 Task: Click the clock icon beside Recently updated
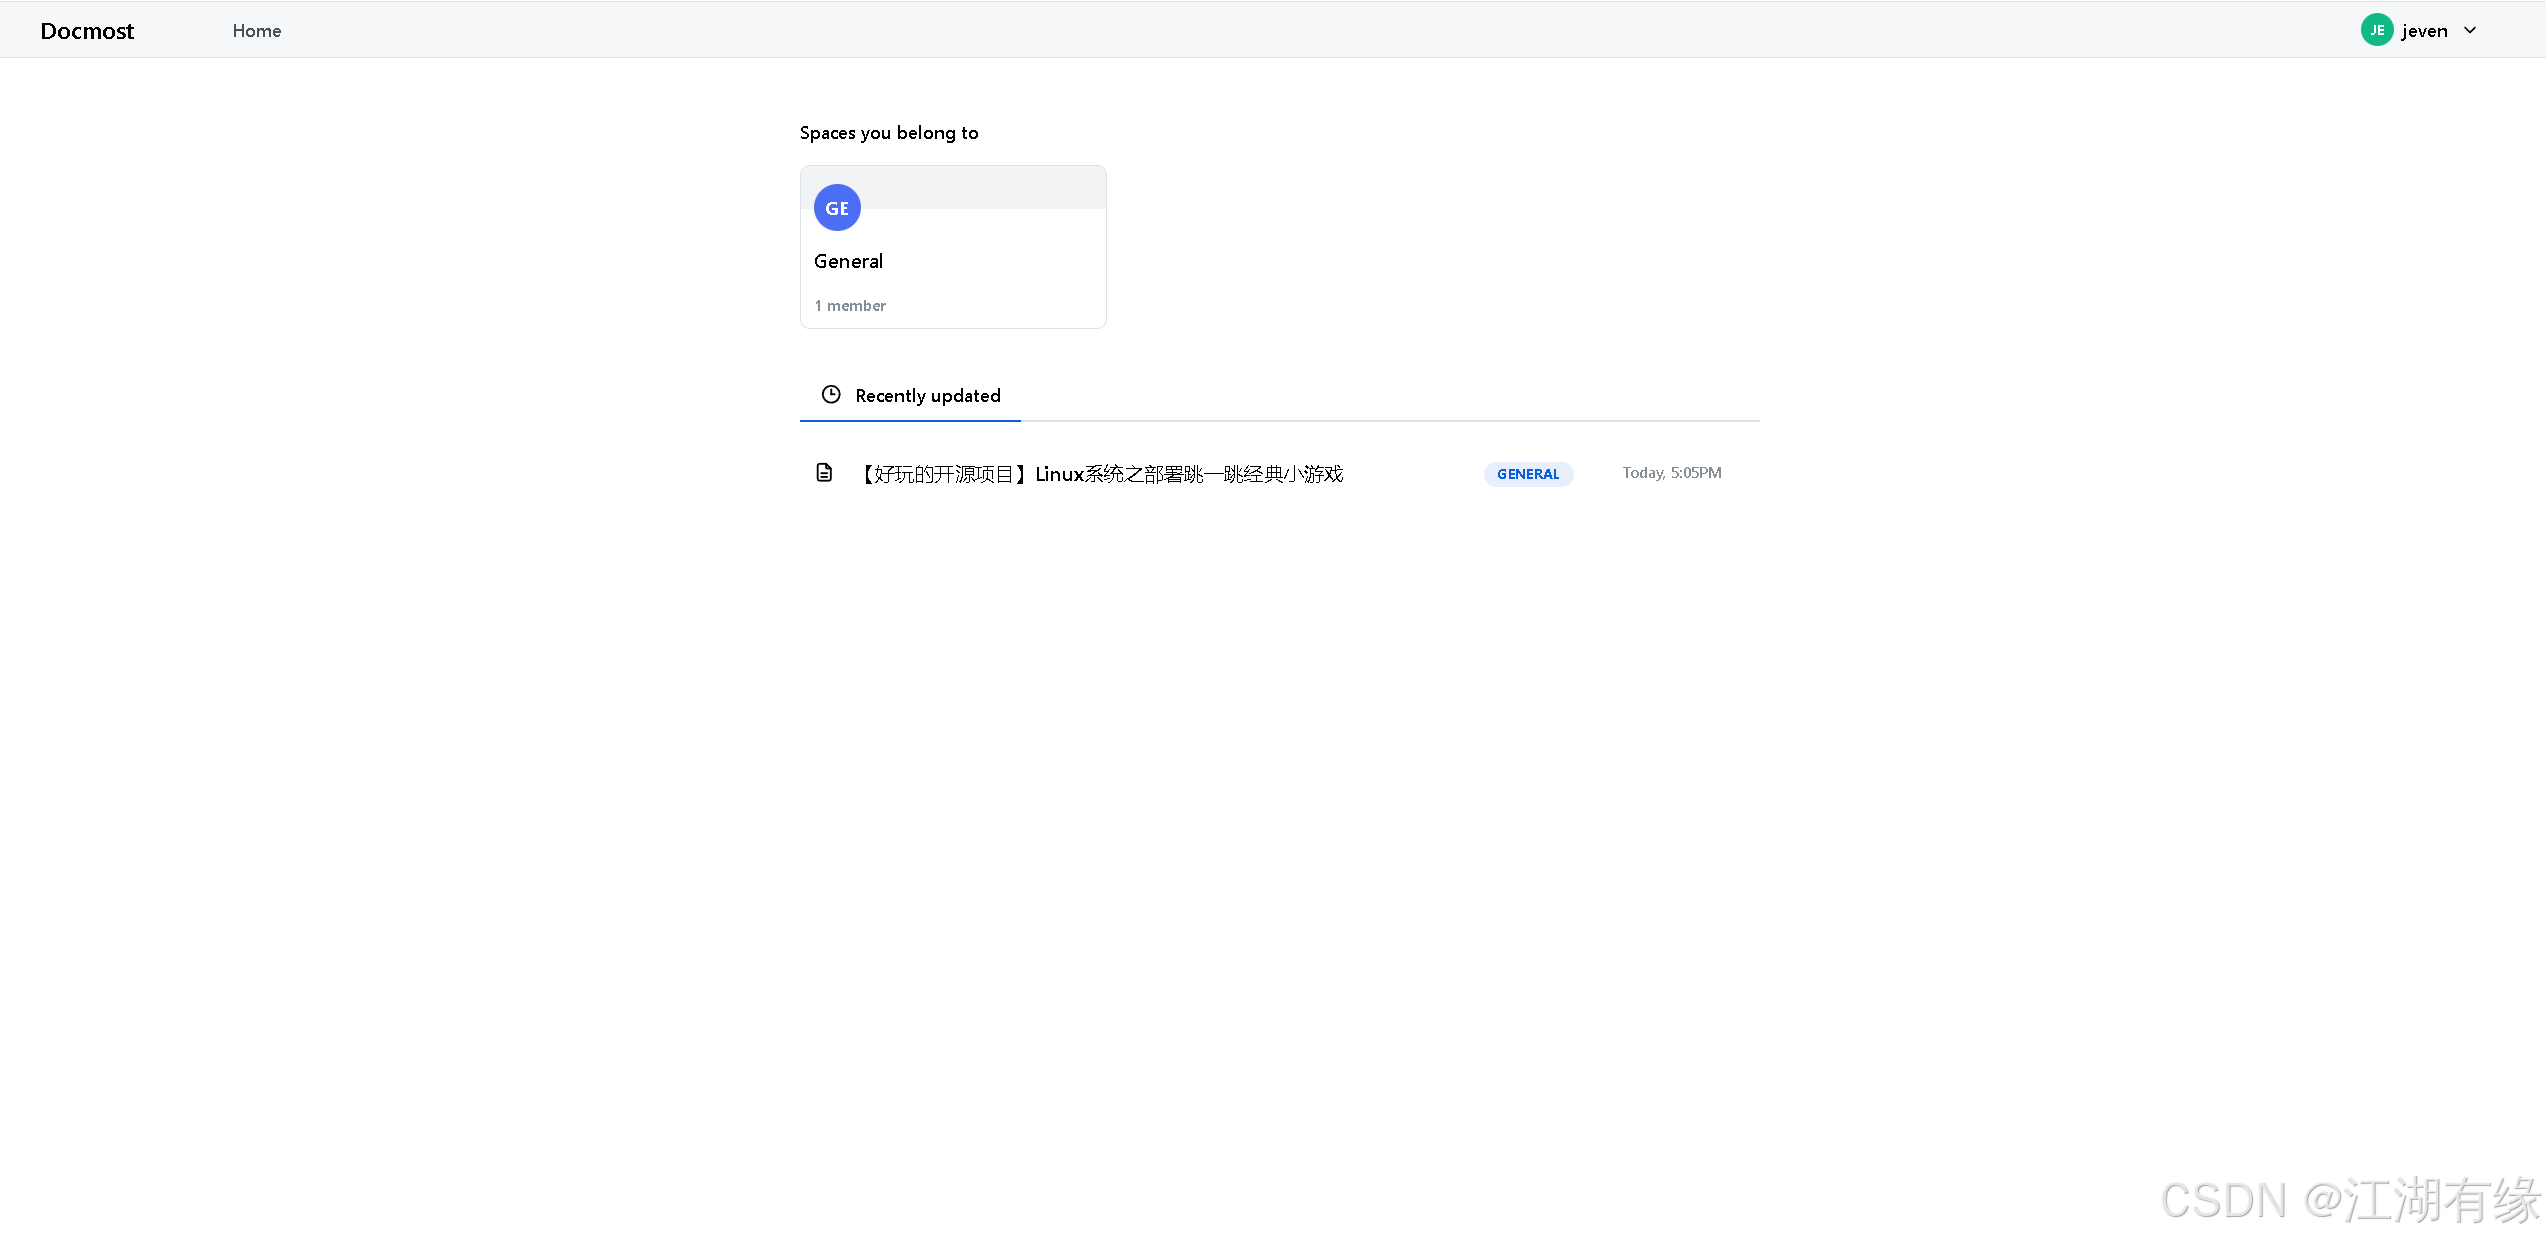tap(831, 395)
